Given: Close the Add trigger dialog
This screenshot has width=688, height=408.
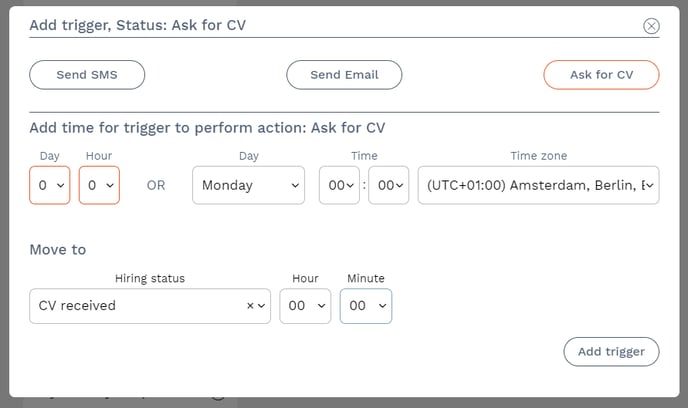Looking at the screenshot, I should (651, 26).
